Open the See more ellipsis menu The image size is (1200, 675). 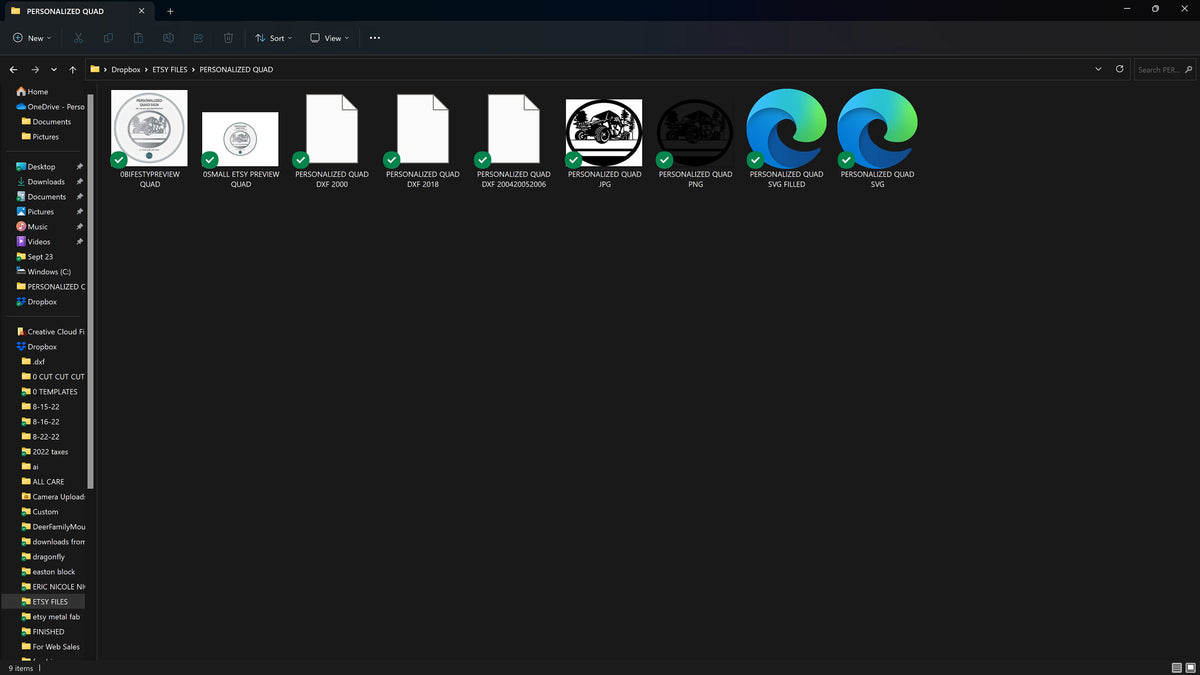(x=375, y=38)
